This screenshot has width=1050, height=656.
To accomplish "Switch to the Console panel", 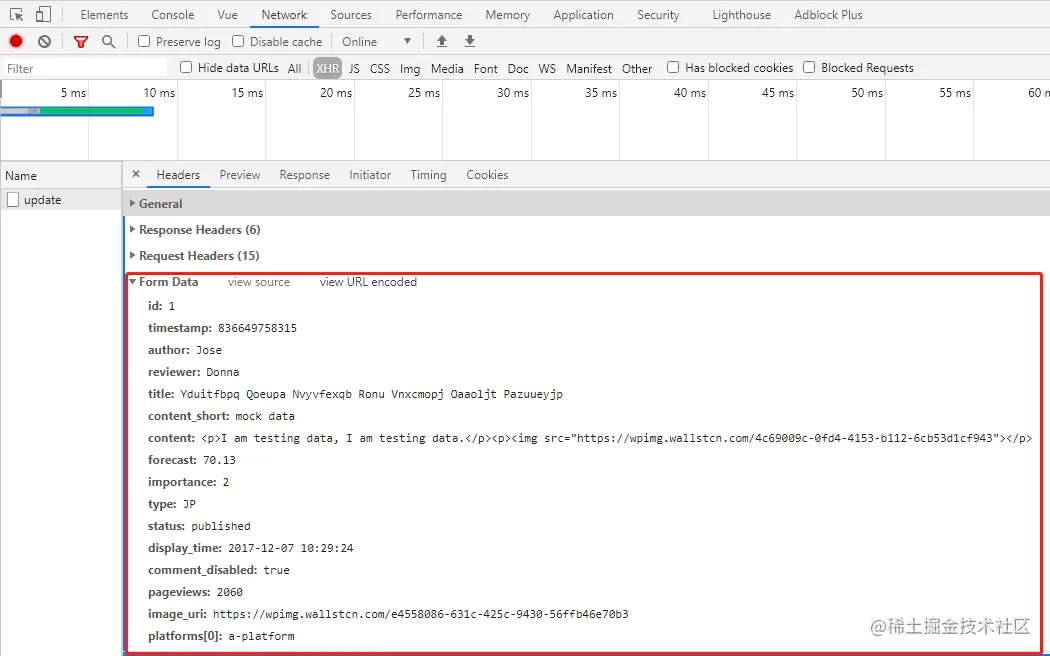I will coord(172,15).
